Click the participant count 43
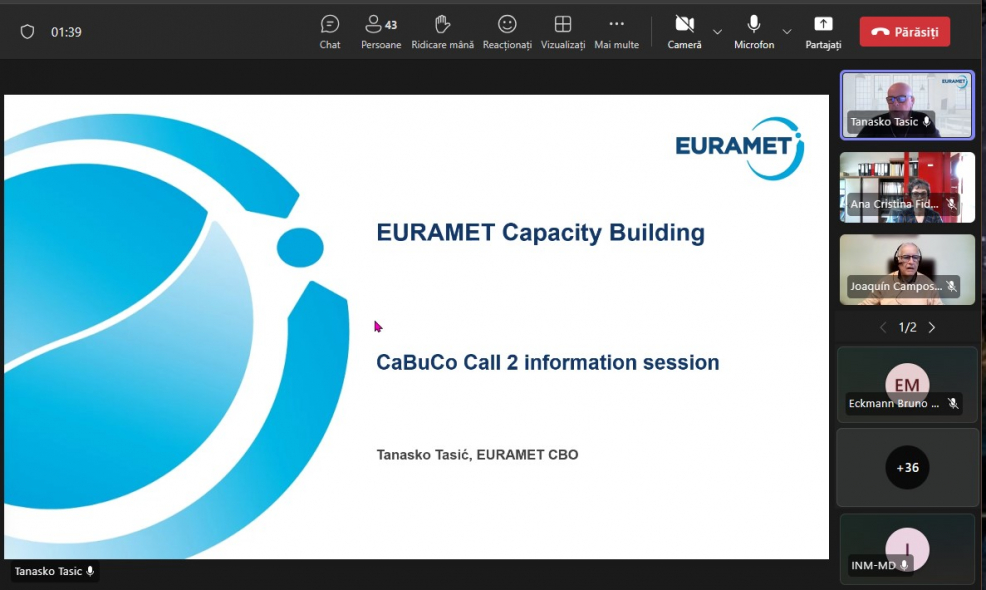986x590 pixels. (391, 25)
